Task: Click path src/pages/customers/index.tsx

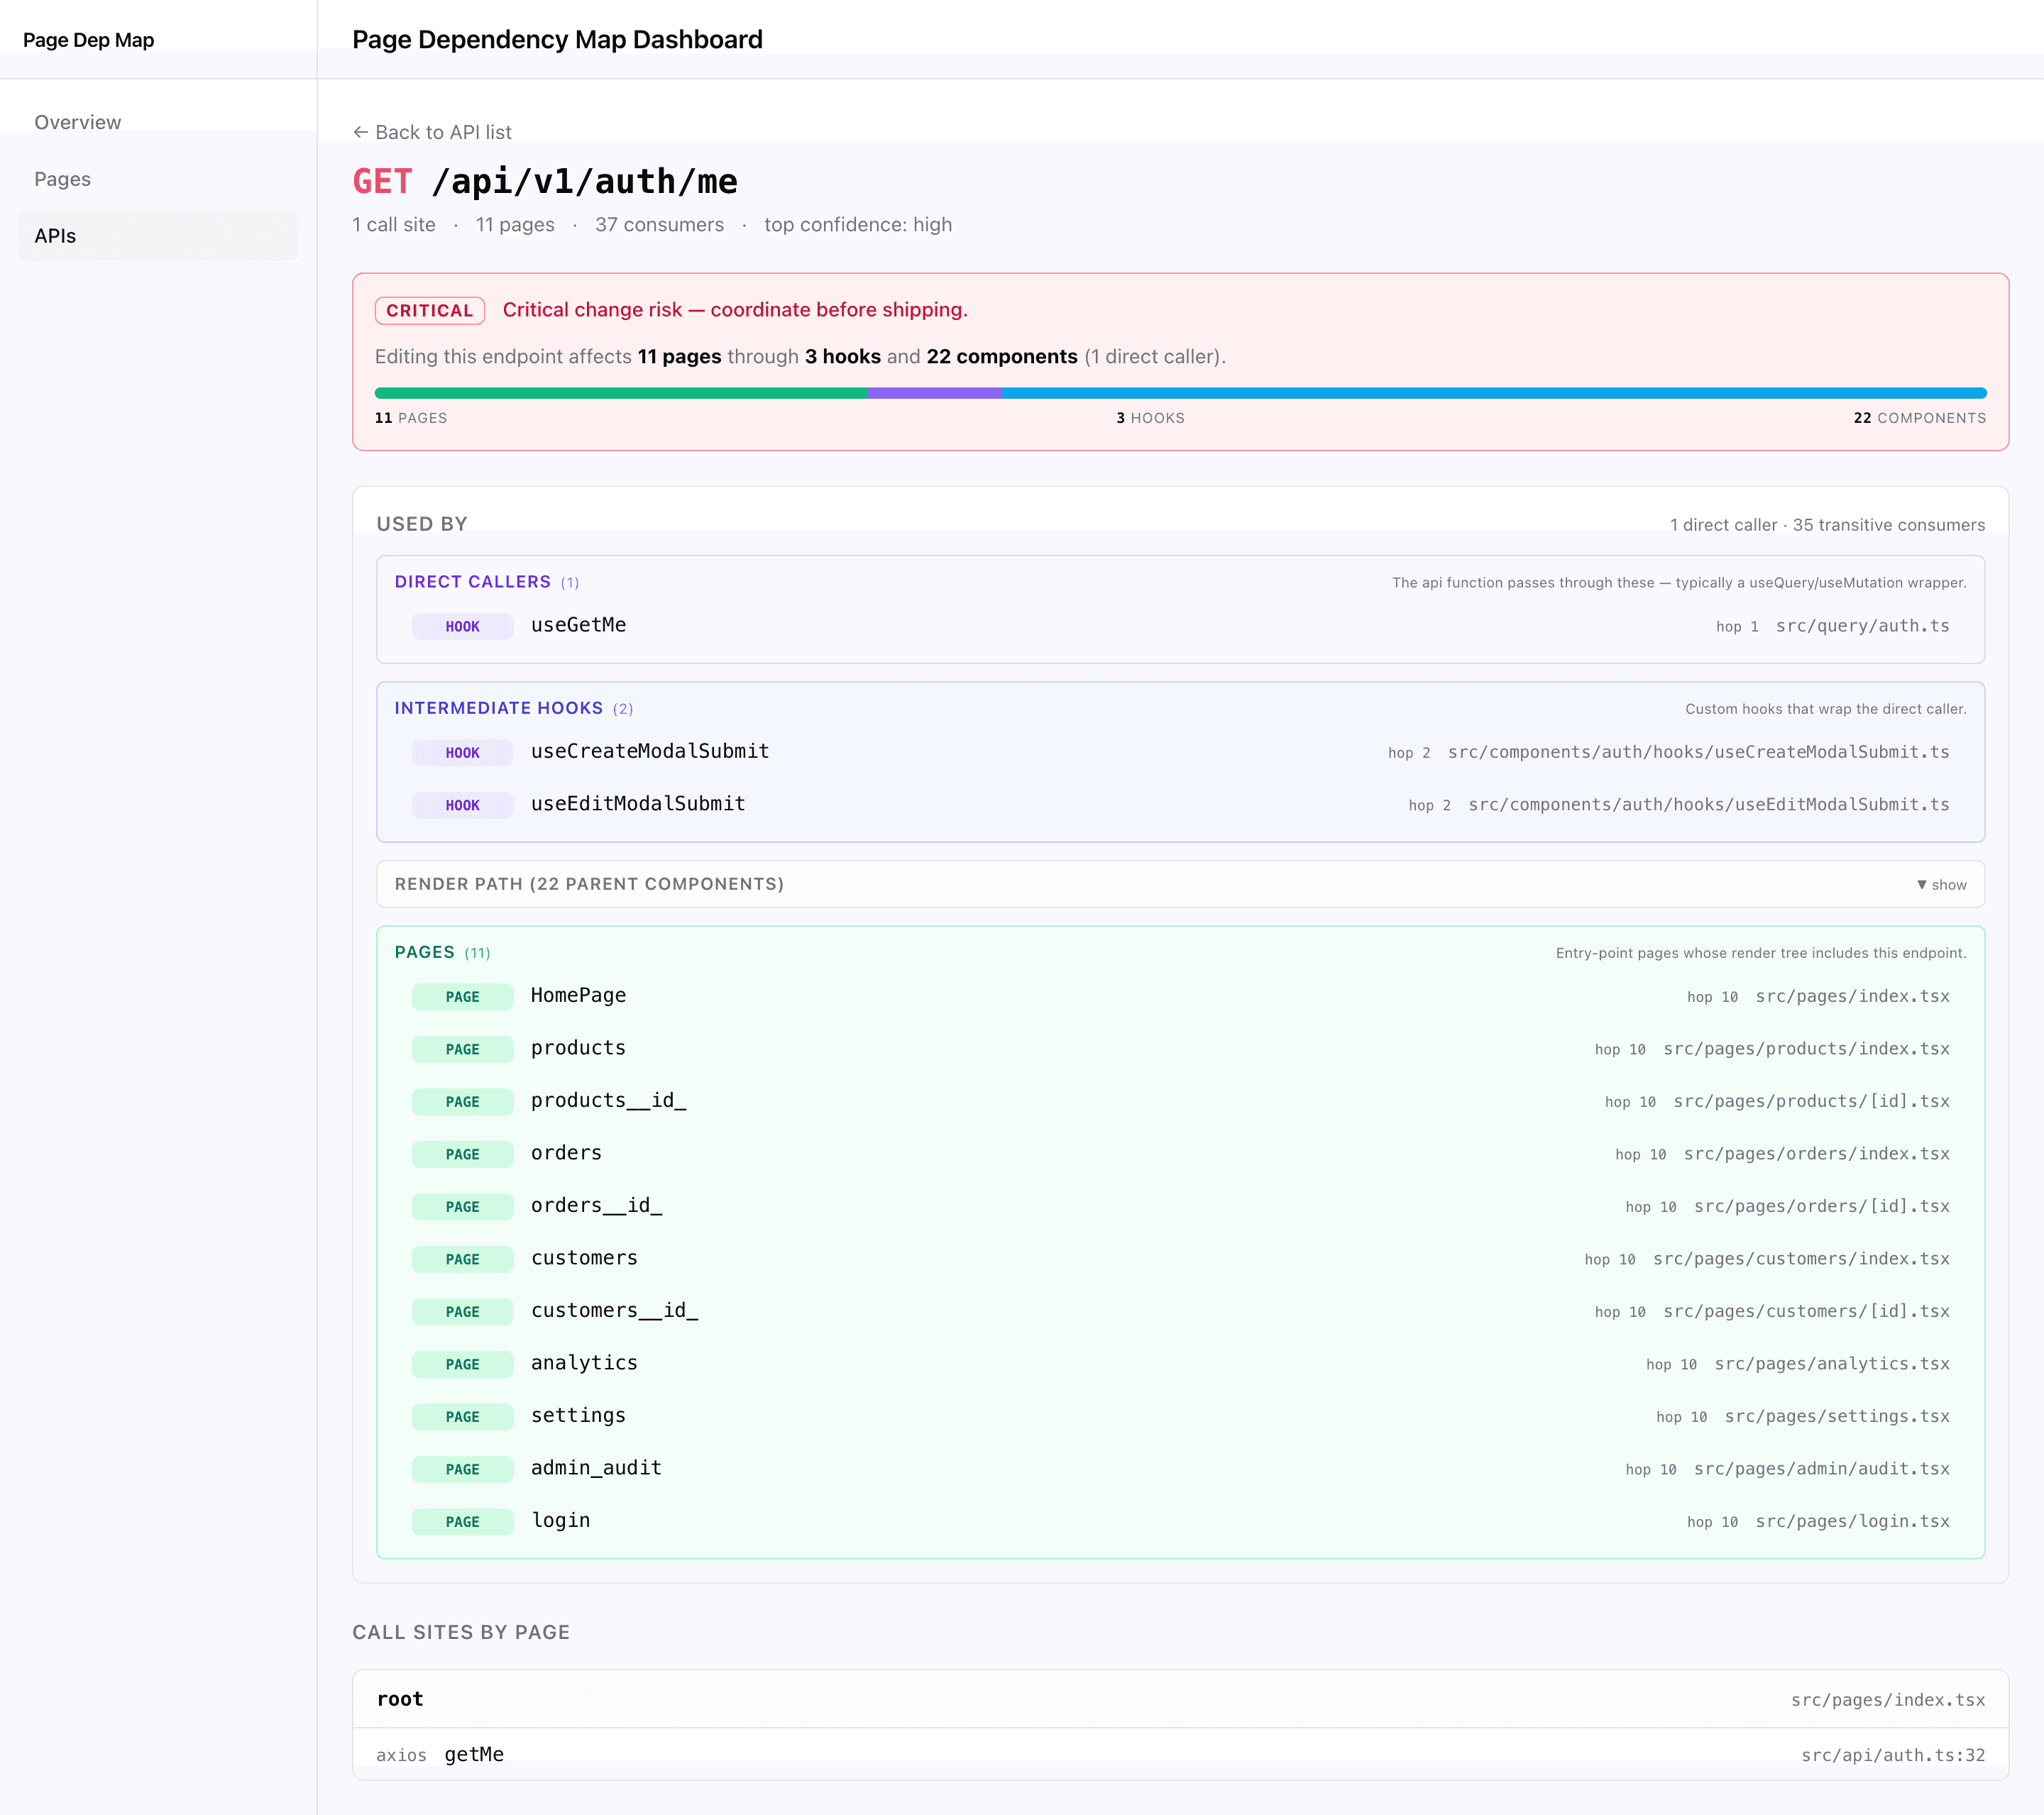Action: tap(1801, 1259)
